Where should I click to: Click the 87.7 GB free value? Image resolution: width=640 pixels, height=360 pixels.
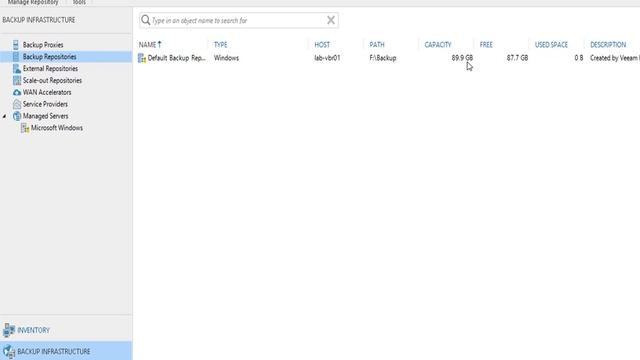tap(517, 58)
